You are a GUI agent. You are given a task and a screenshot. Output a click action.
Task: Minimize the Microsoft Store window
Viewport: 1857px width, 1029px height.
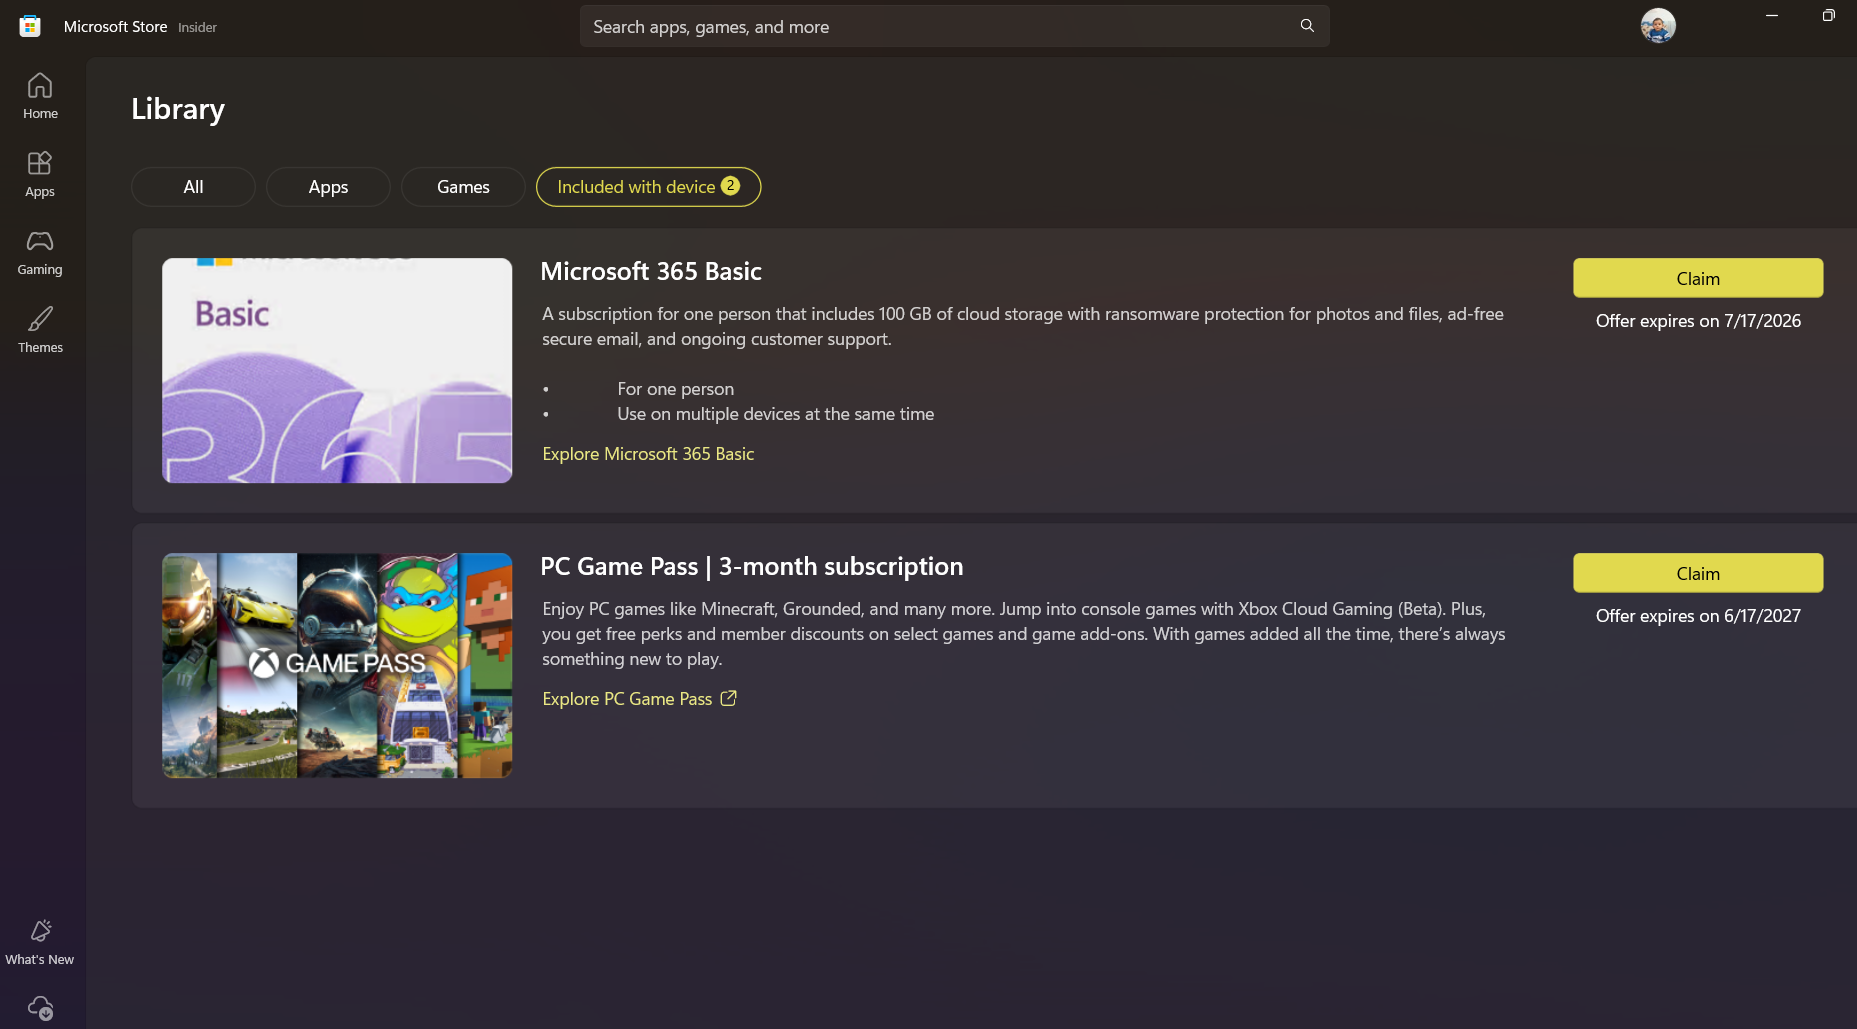click(1772, 15)
